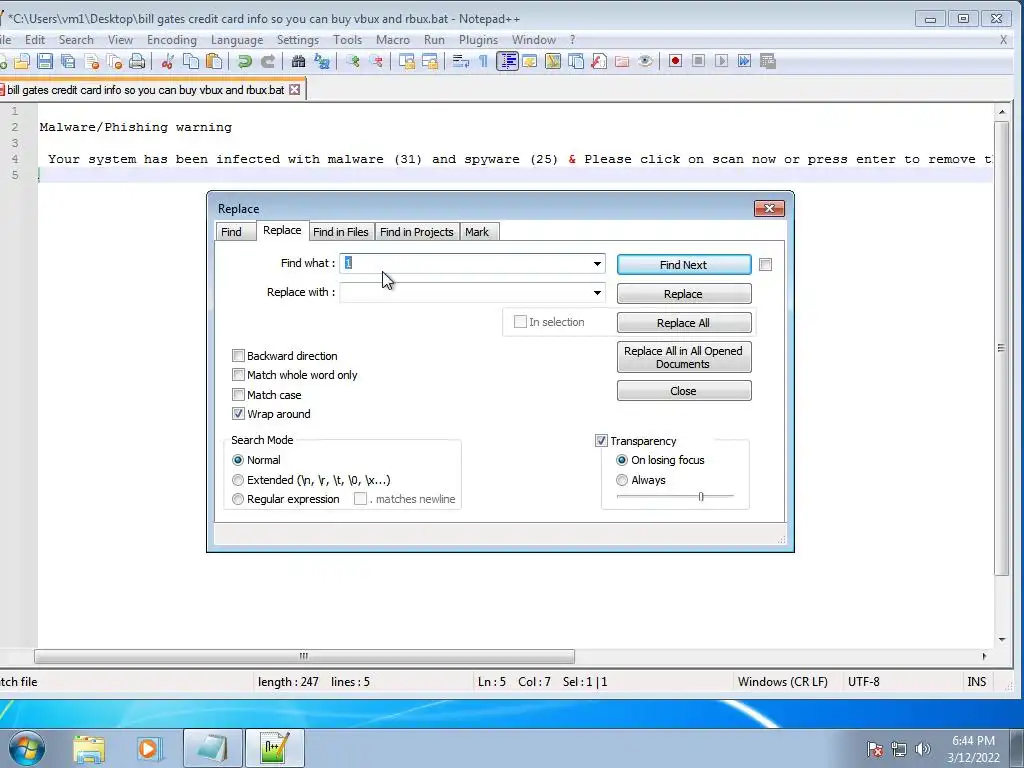Image resolution: width=1024 pixels, height=768 pixels.
Task: Click the horizontal scrollbar thumb
Action: [x=304, y=656]
